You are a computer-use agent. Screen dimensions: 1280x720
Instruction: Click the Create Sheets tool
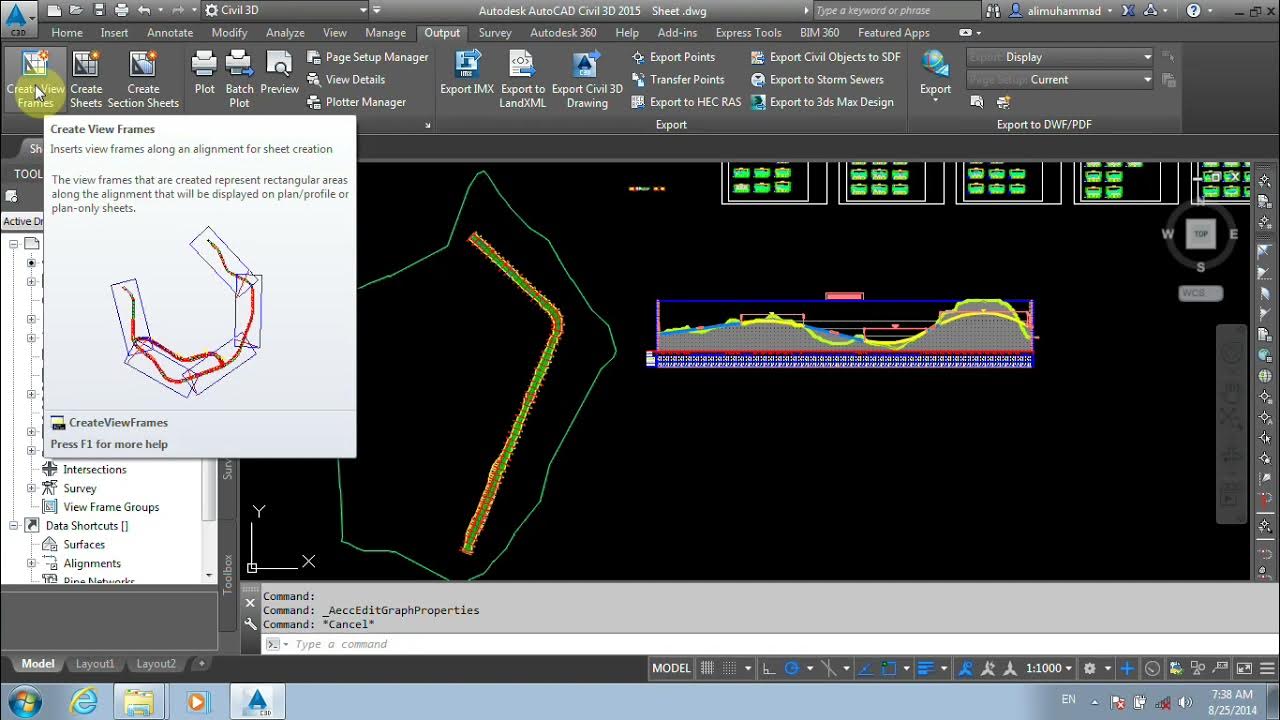click(x=86, y=79)
